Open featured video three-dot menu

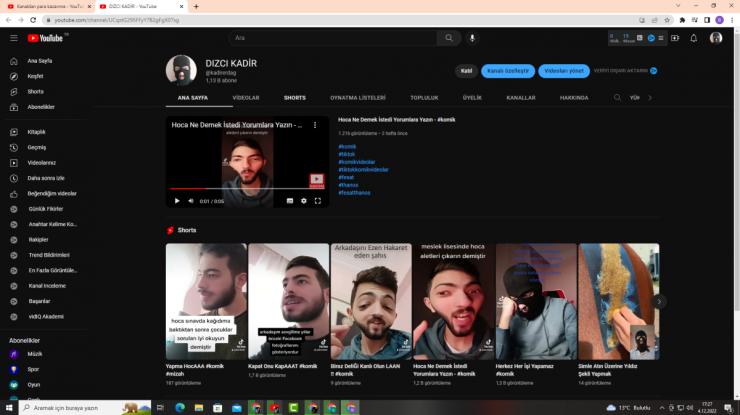(x=315, y=125)
